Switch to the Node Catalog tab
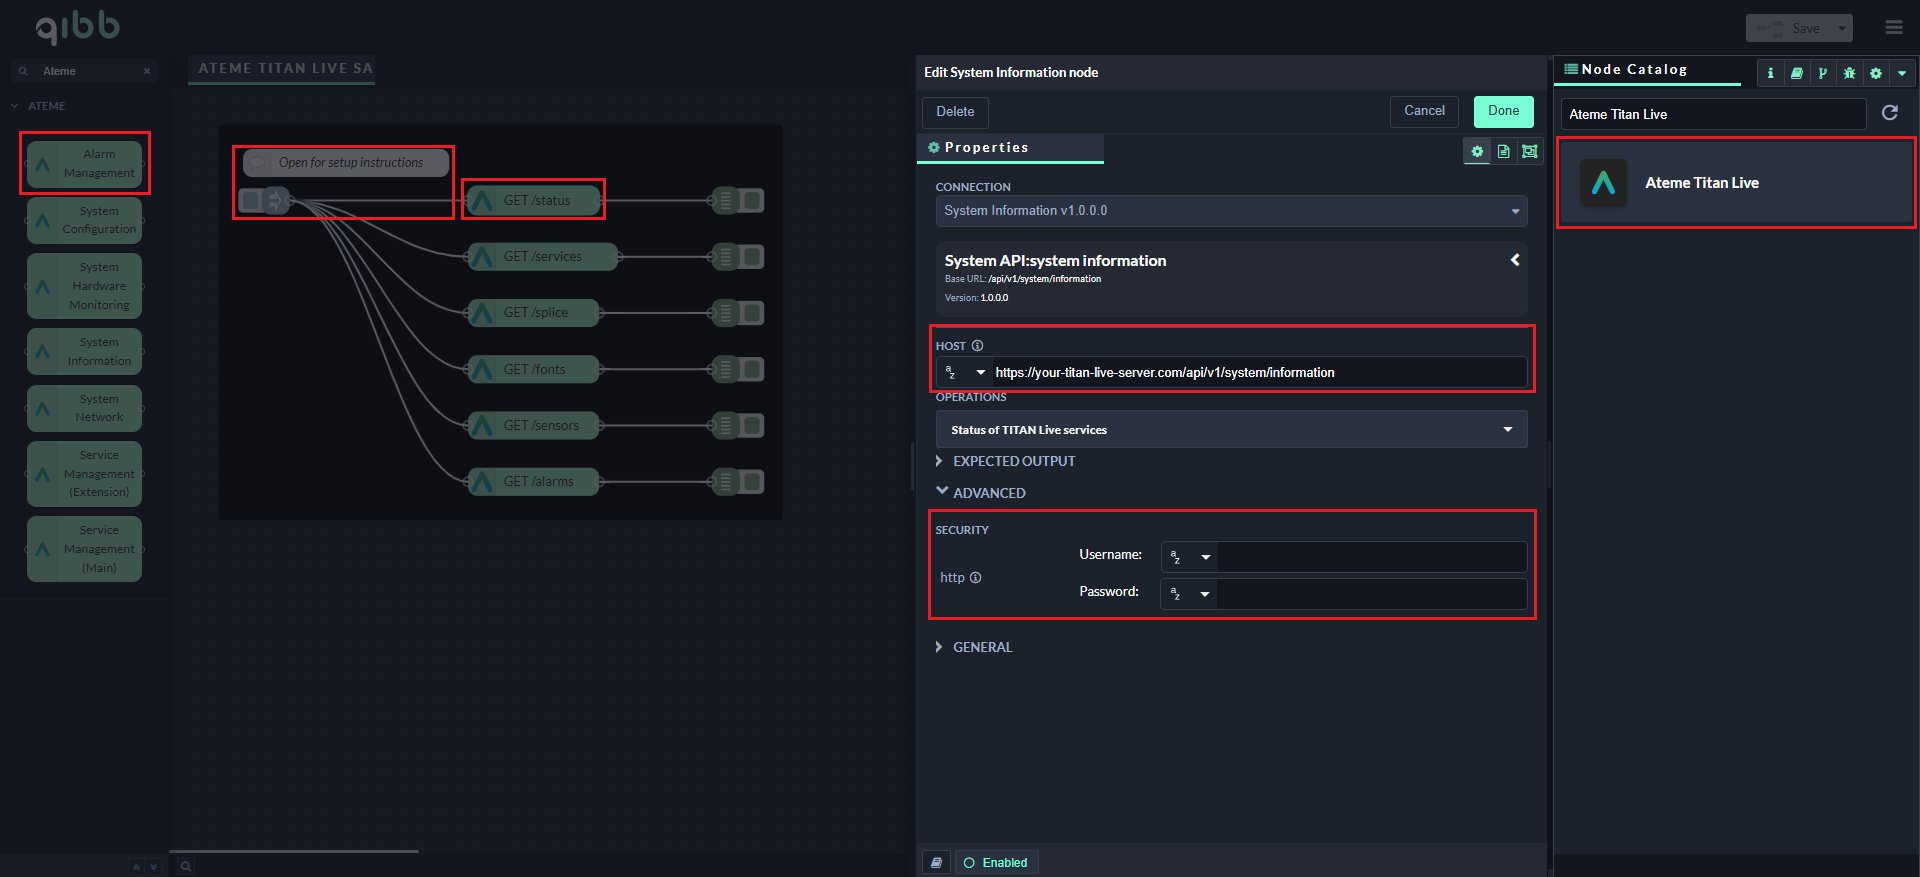Viewport: 1920px width, 877px height. coord(1634,70)
